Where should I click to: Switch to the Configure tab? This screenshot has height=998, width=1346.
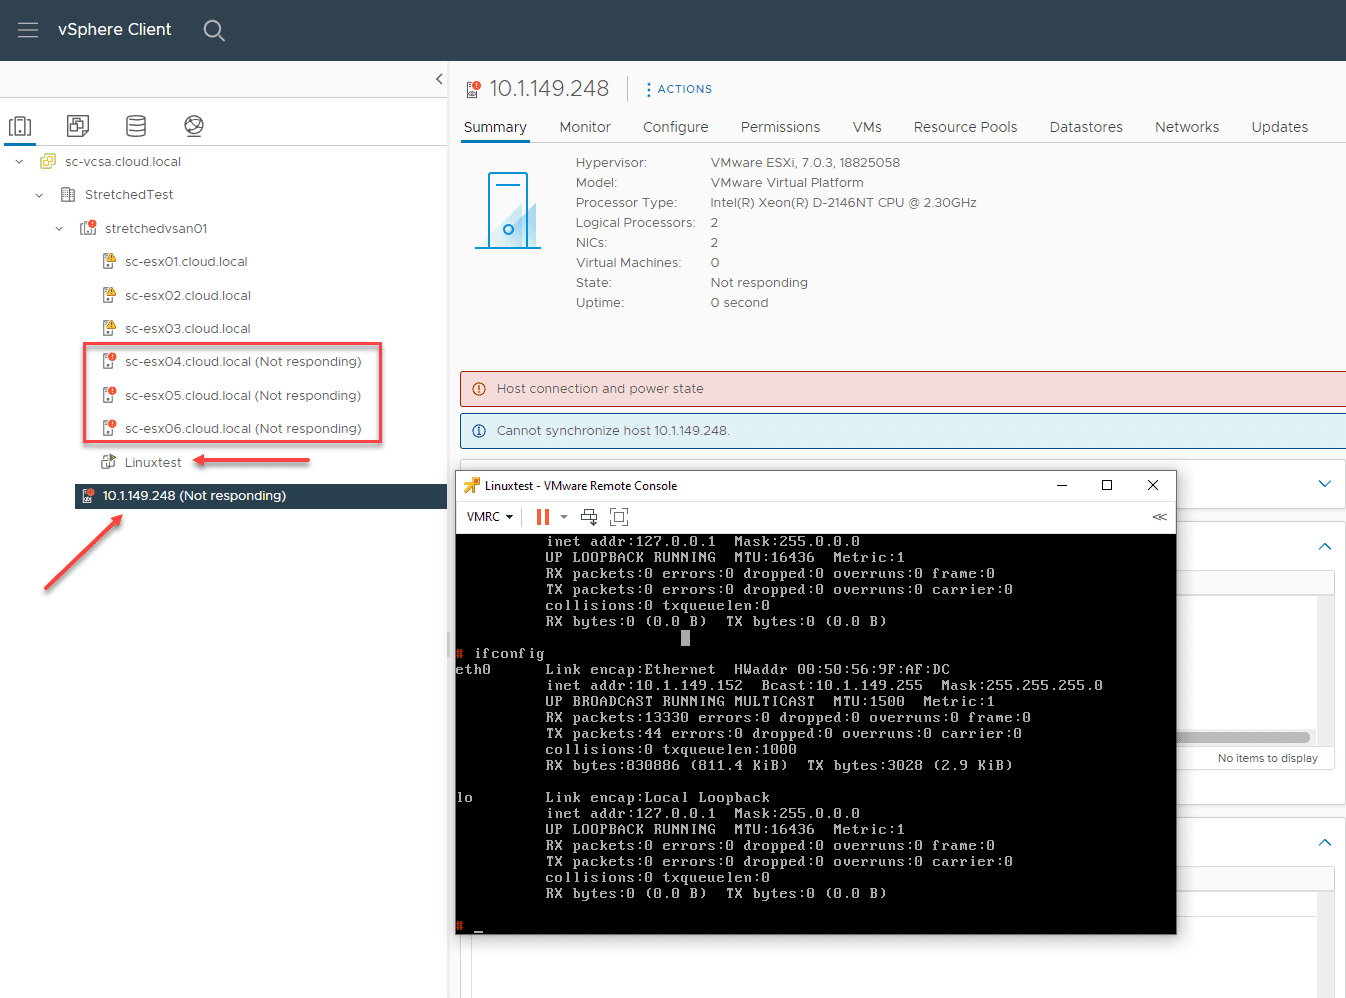[675, 127]
